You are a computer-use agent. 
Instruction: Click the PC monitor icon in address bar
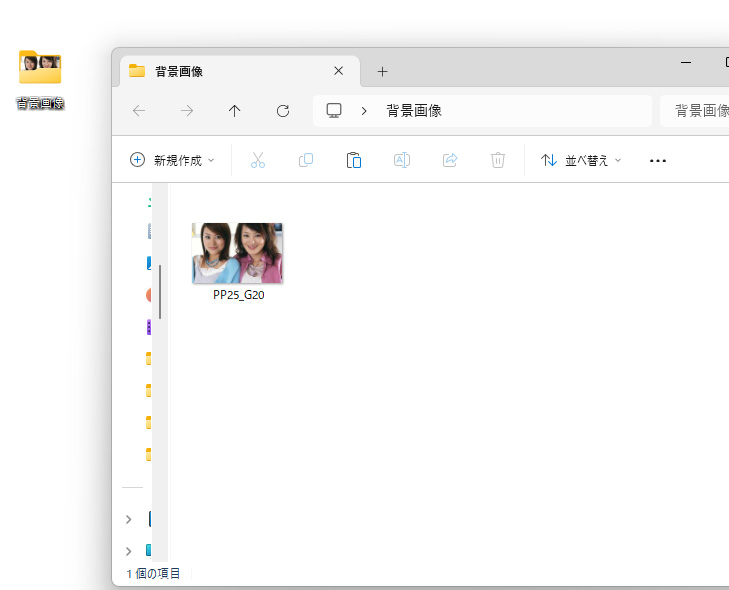(334, 111)
